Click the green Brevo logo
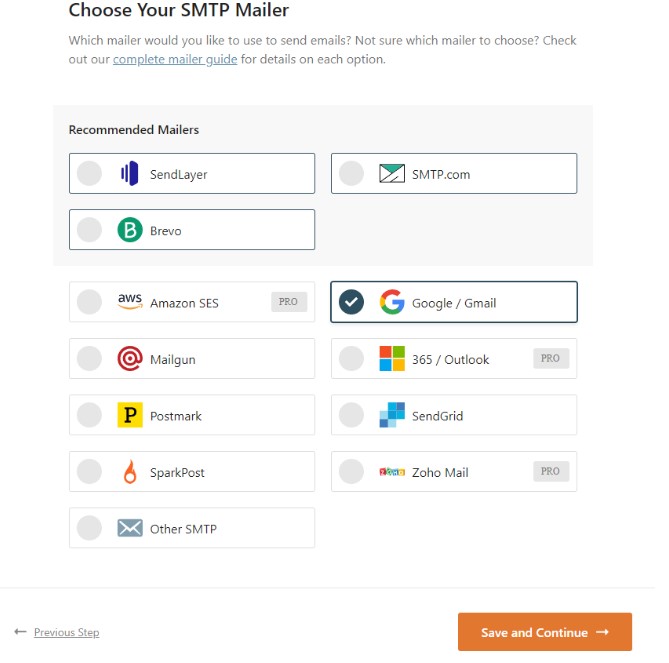Screen dimensions: 669x663 130,230
